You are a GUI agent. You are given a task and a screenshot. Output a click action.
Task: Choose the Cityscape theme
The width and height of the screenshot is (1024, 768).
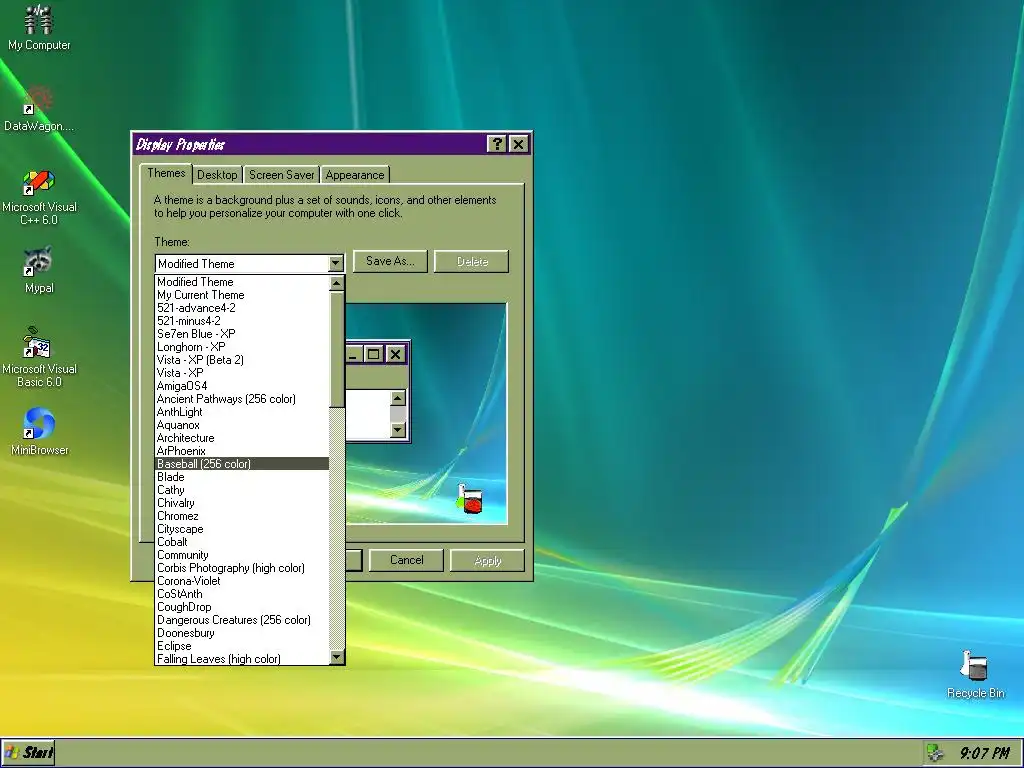[242, 529]
